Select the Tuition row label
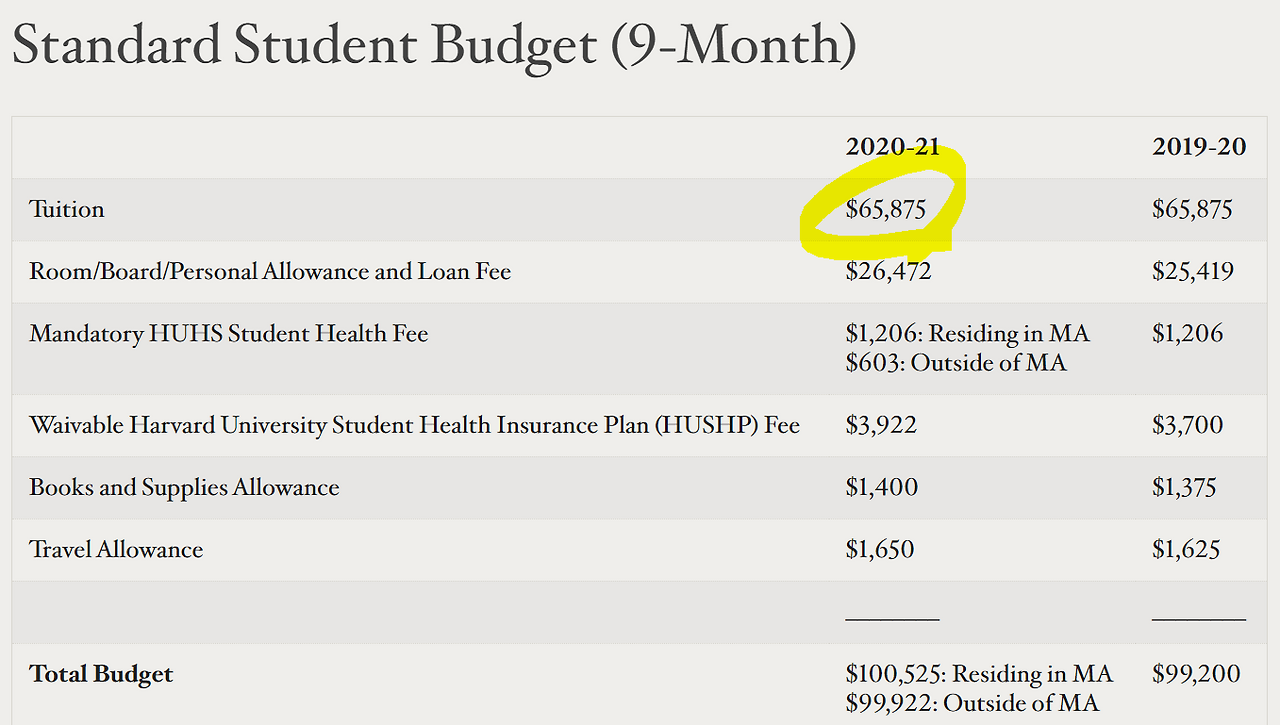1280x725 pixels. (67, 210)
